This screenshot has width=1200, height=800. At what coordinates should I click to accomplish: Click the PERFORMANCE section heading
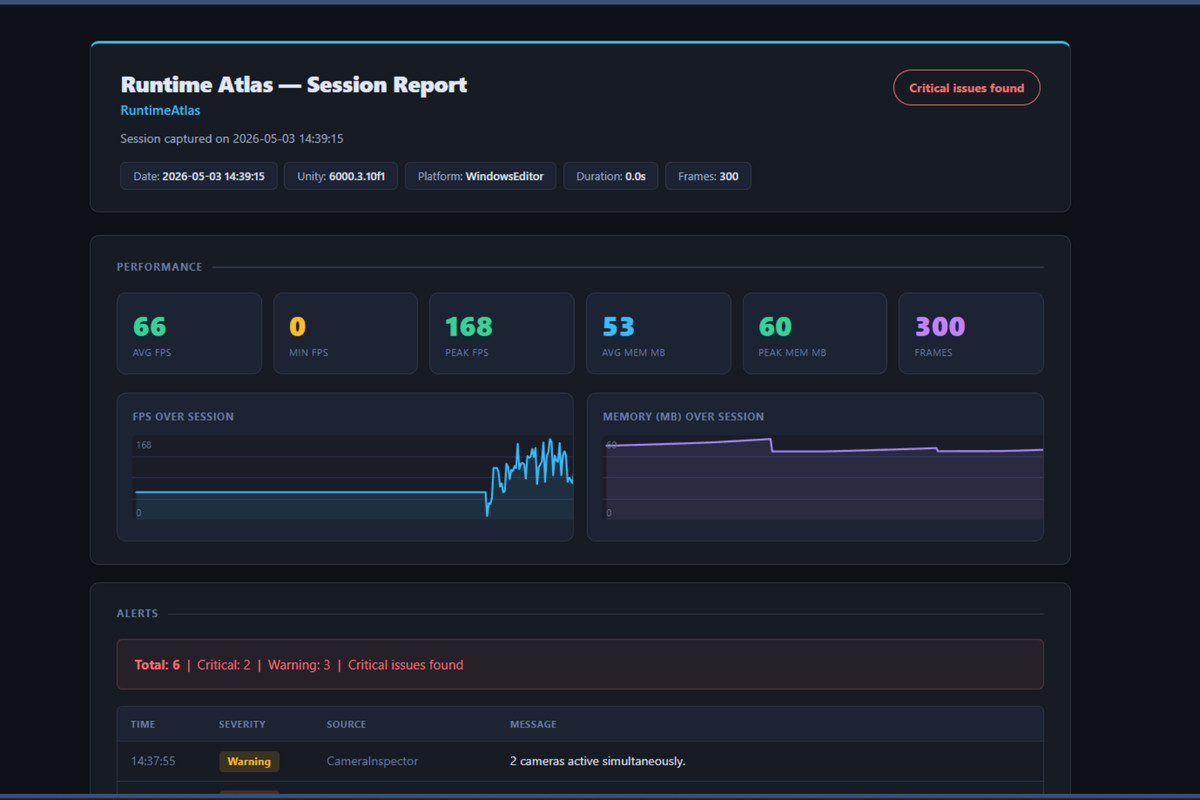pyautogui.click(x=159, y=267)
